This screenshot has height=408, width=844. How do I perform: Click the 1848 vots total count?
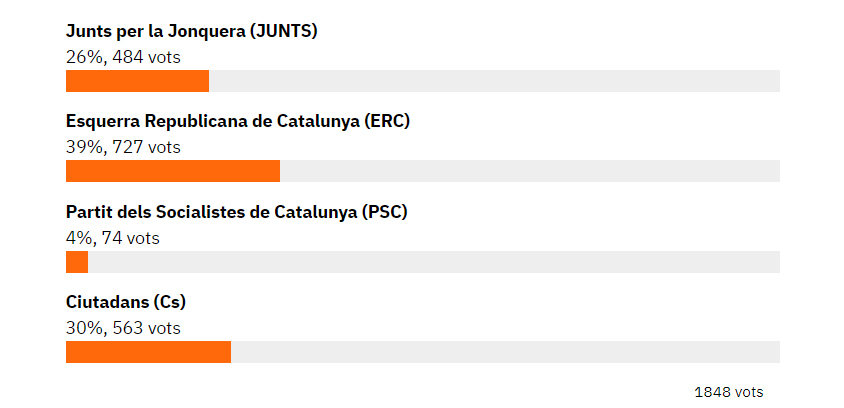728,392
